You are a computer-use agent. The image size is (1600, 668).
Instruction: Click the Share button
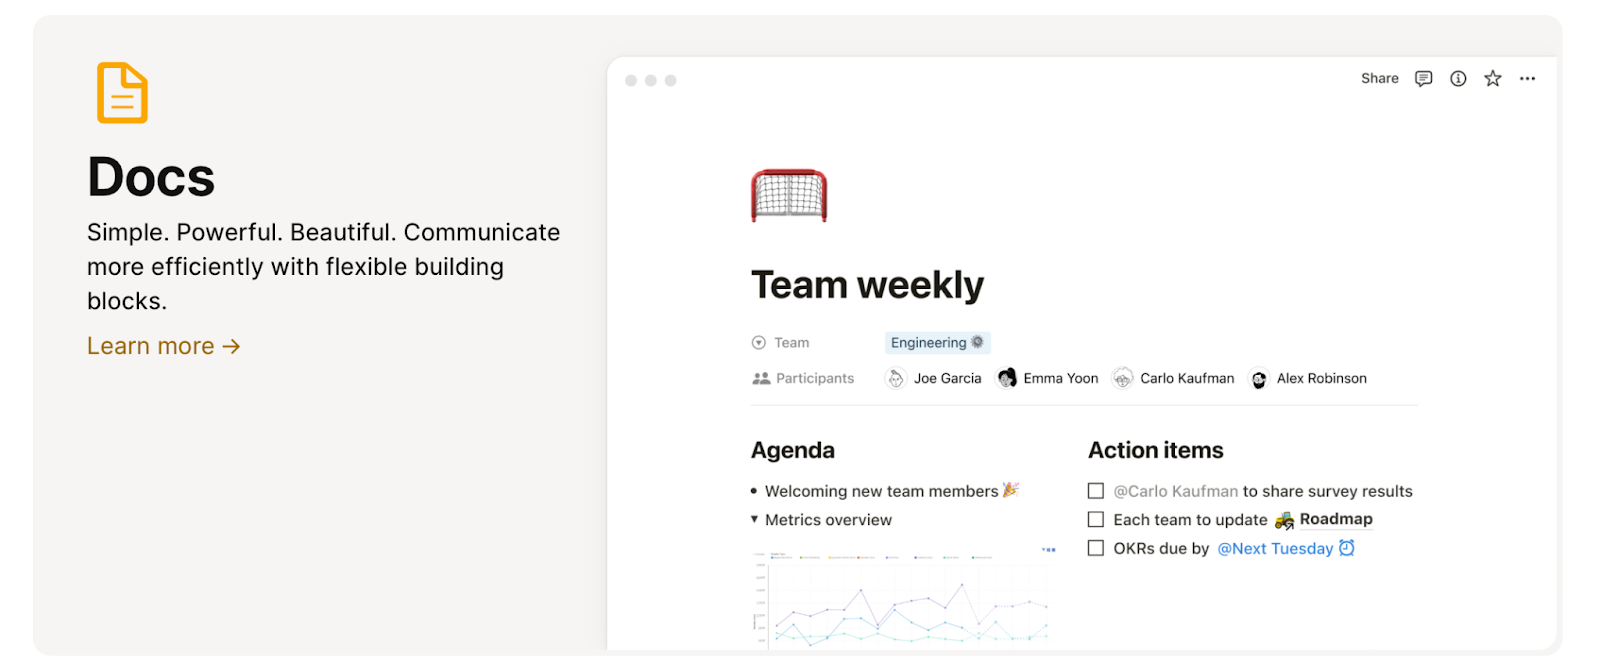(1379, 78)
